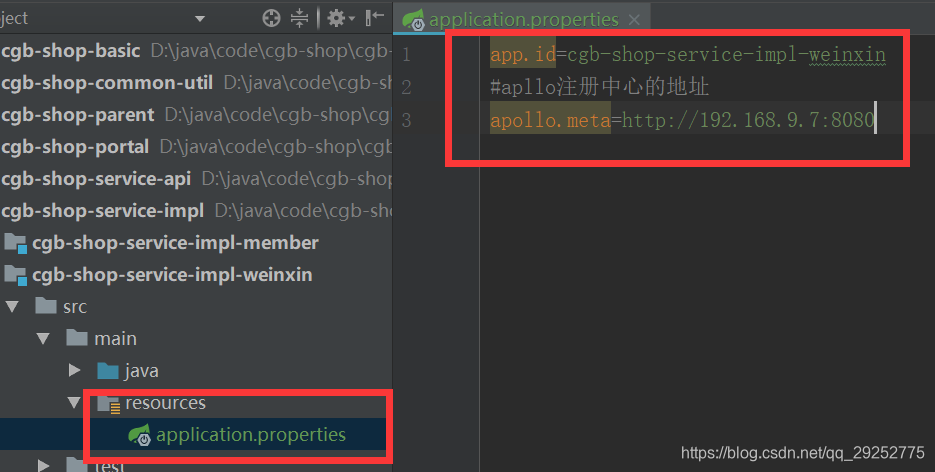
Task: Collapse the main folder
Action: point(43,339)
